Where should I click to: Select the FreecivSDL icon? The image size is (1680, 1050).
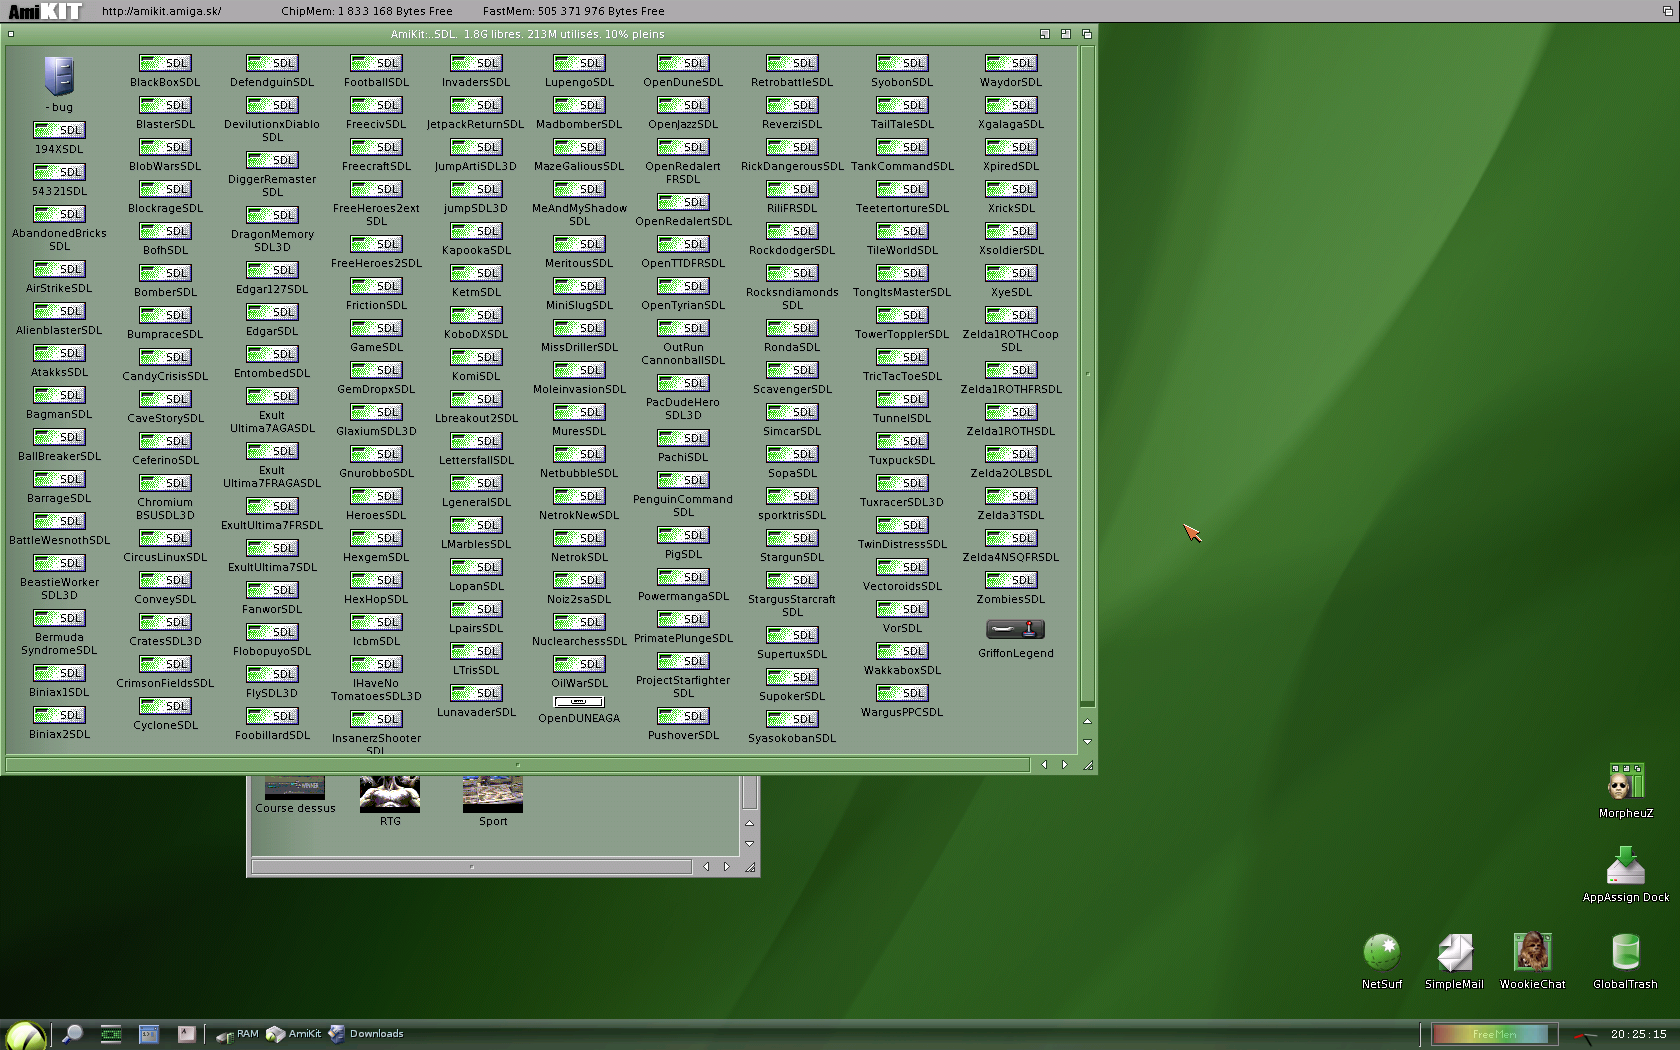pyautogui.click(x=376, y=105)
